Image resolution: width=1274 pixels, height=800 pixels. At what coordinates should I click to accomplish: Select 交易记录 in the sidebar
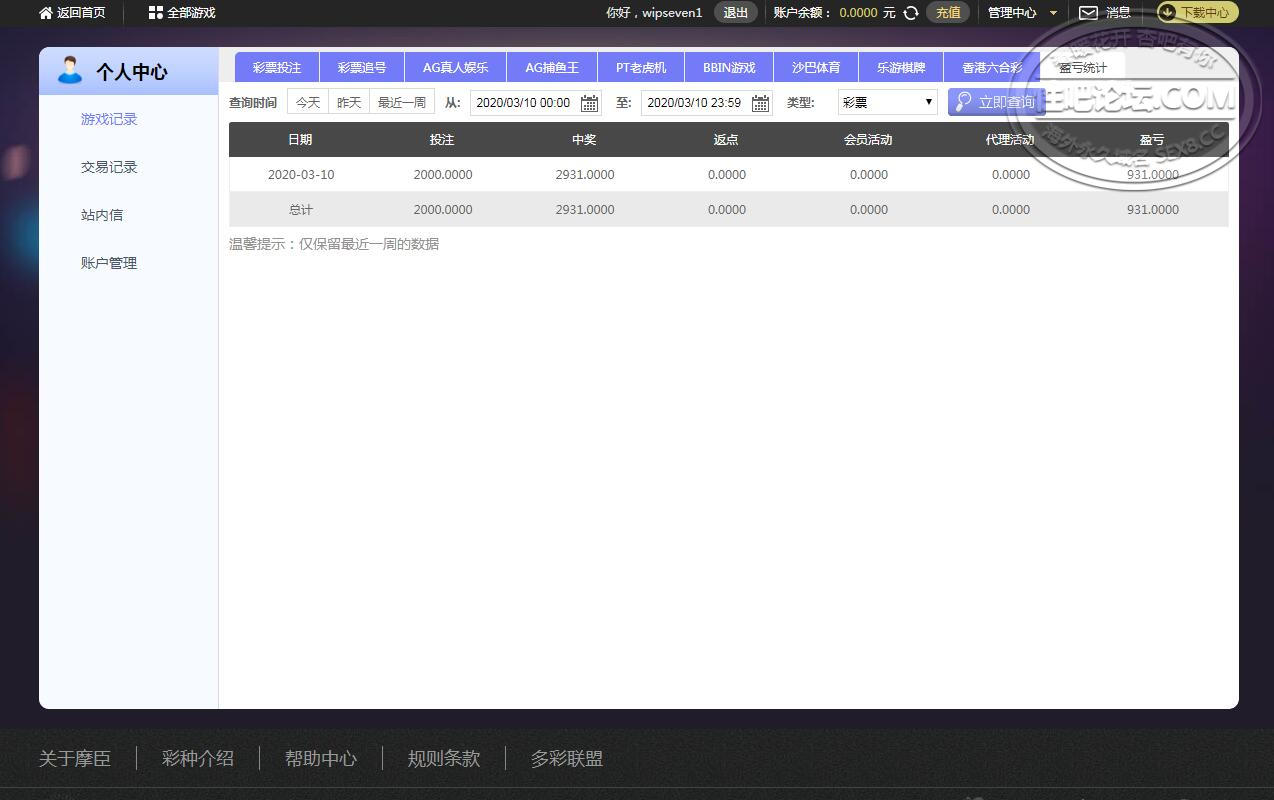[109, 167]
